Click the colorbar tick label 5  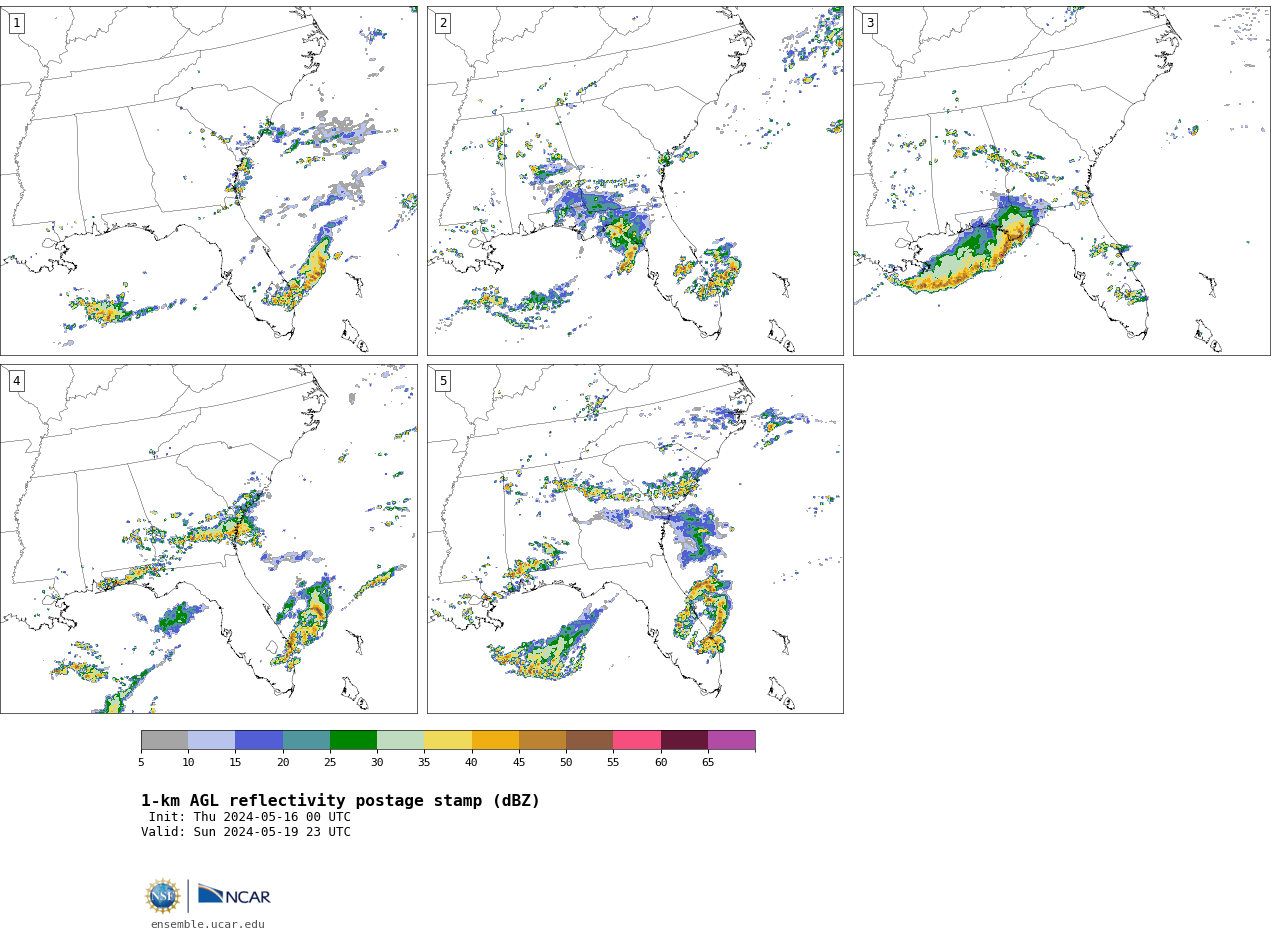point(141,763)
